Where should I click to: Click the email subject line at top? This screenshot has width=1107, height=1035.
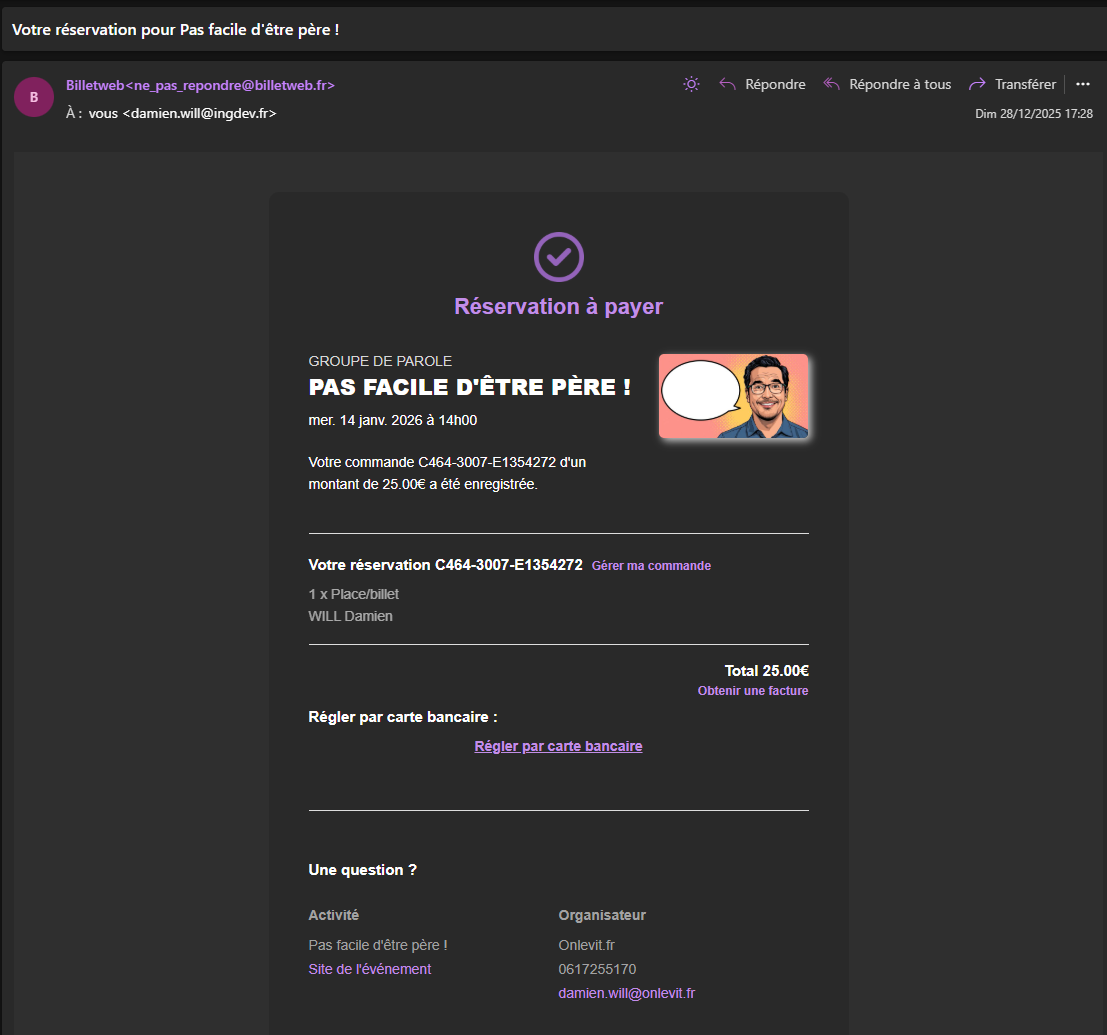point(175,29)
